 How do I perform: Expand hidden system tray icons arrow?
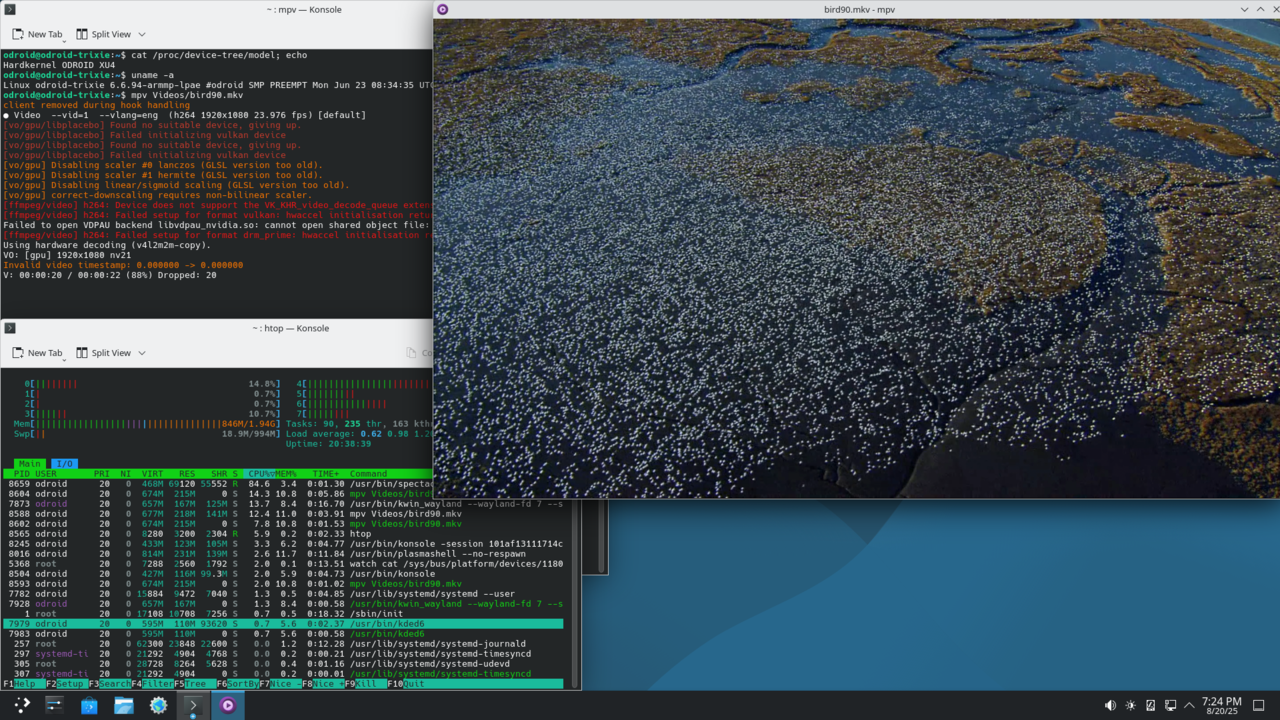[1189, 705]
